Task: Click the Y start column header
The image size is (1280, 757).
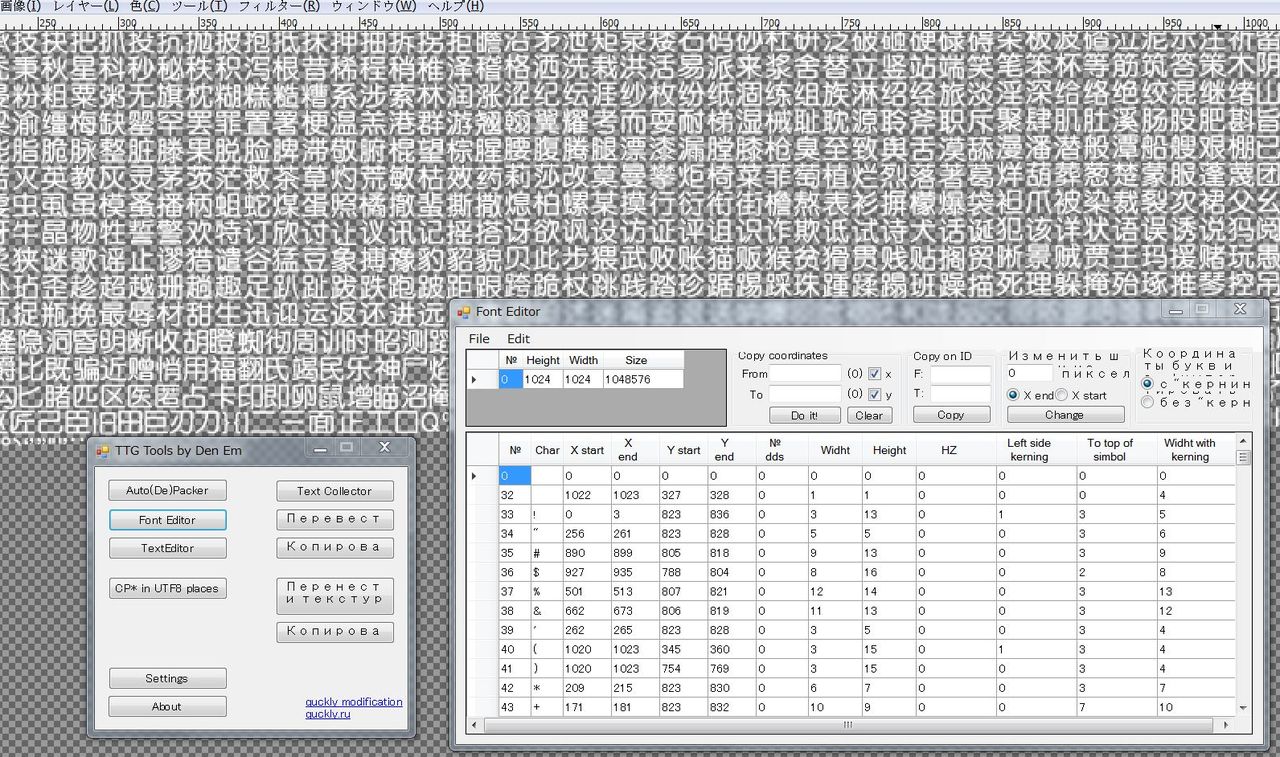Action: (x=683, y=450)
